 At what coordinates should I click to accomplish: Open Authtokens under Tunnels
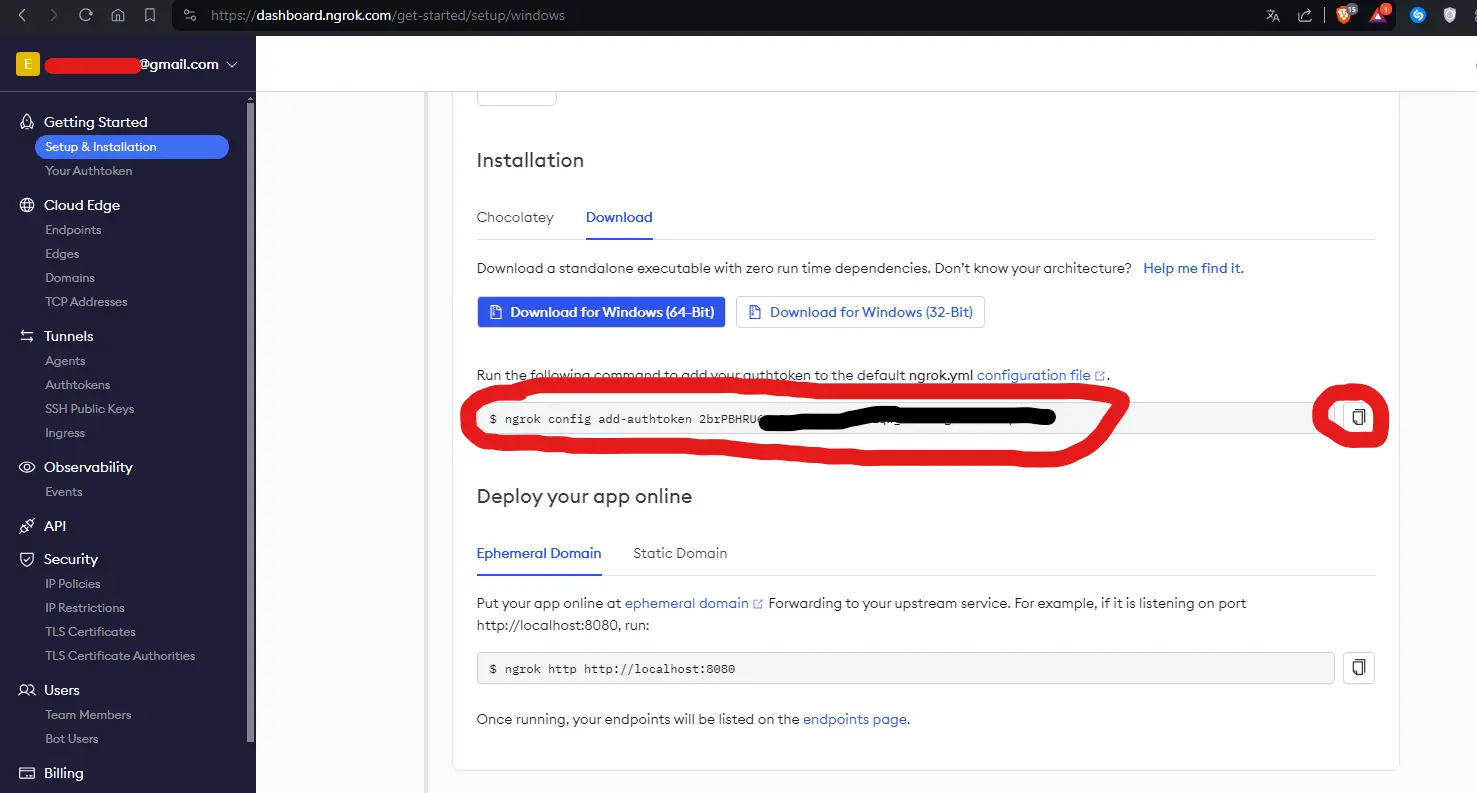click(78, 385)
